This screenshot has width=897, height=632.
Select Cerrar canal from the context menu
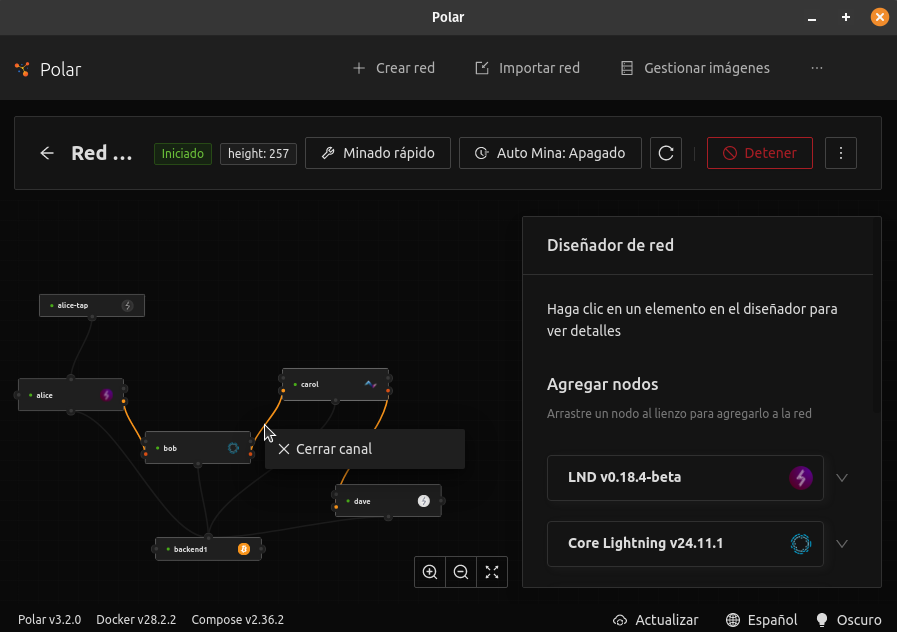point(334,449)
